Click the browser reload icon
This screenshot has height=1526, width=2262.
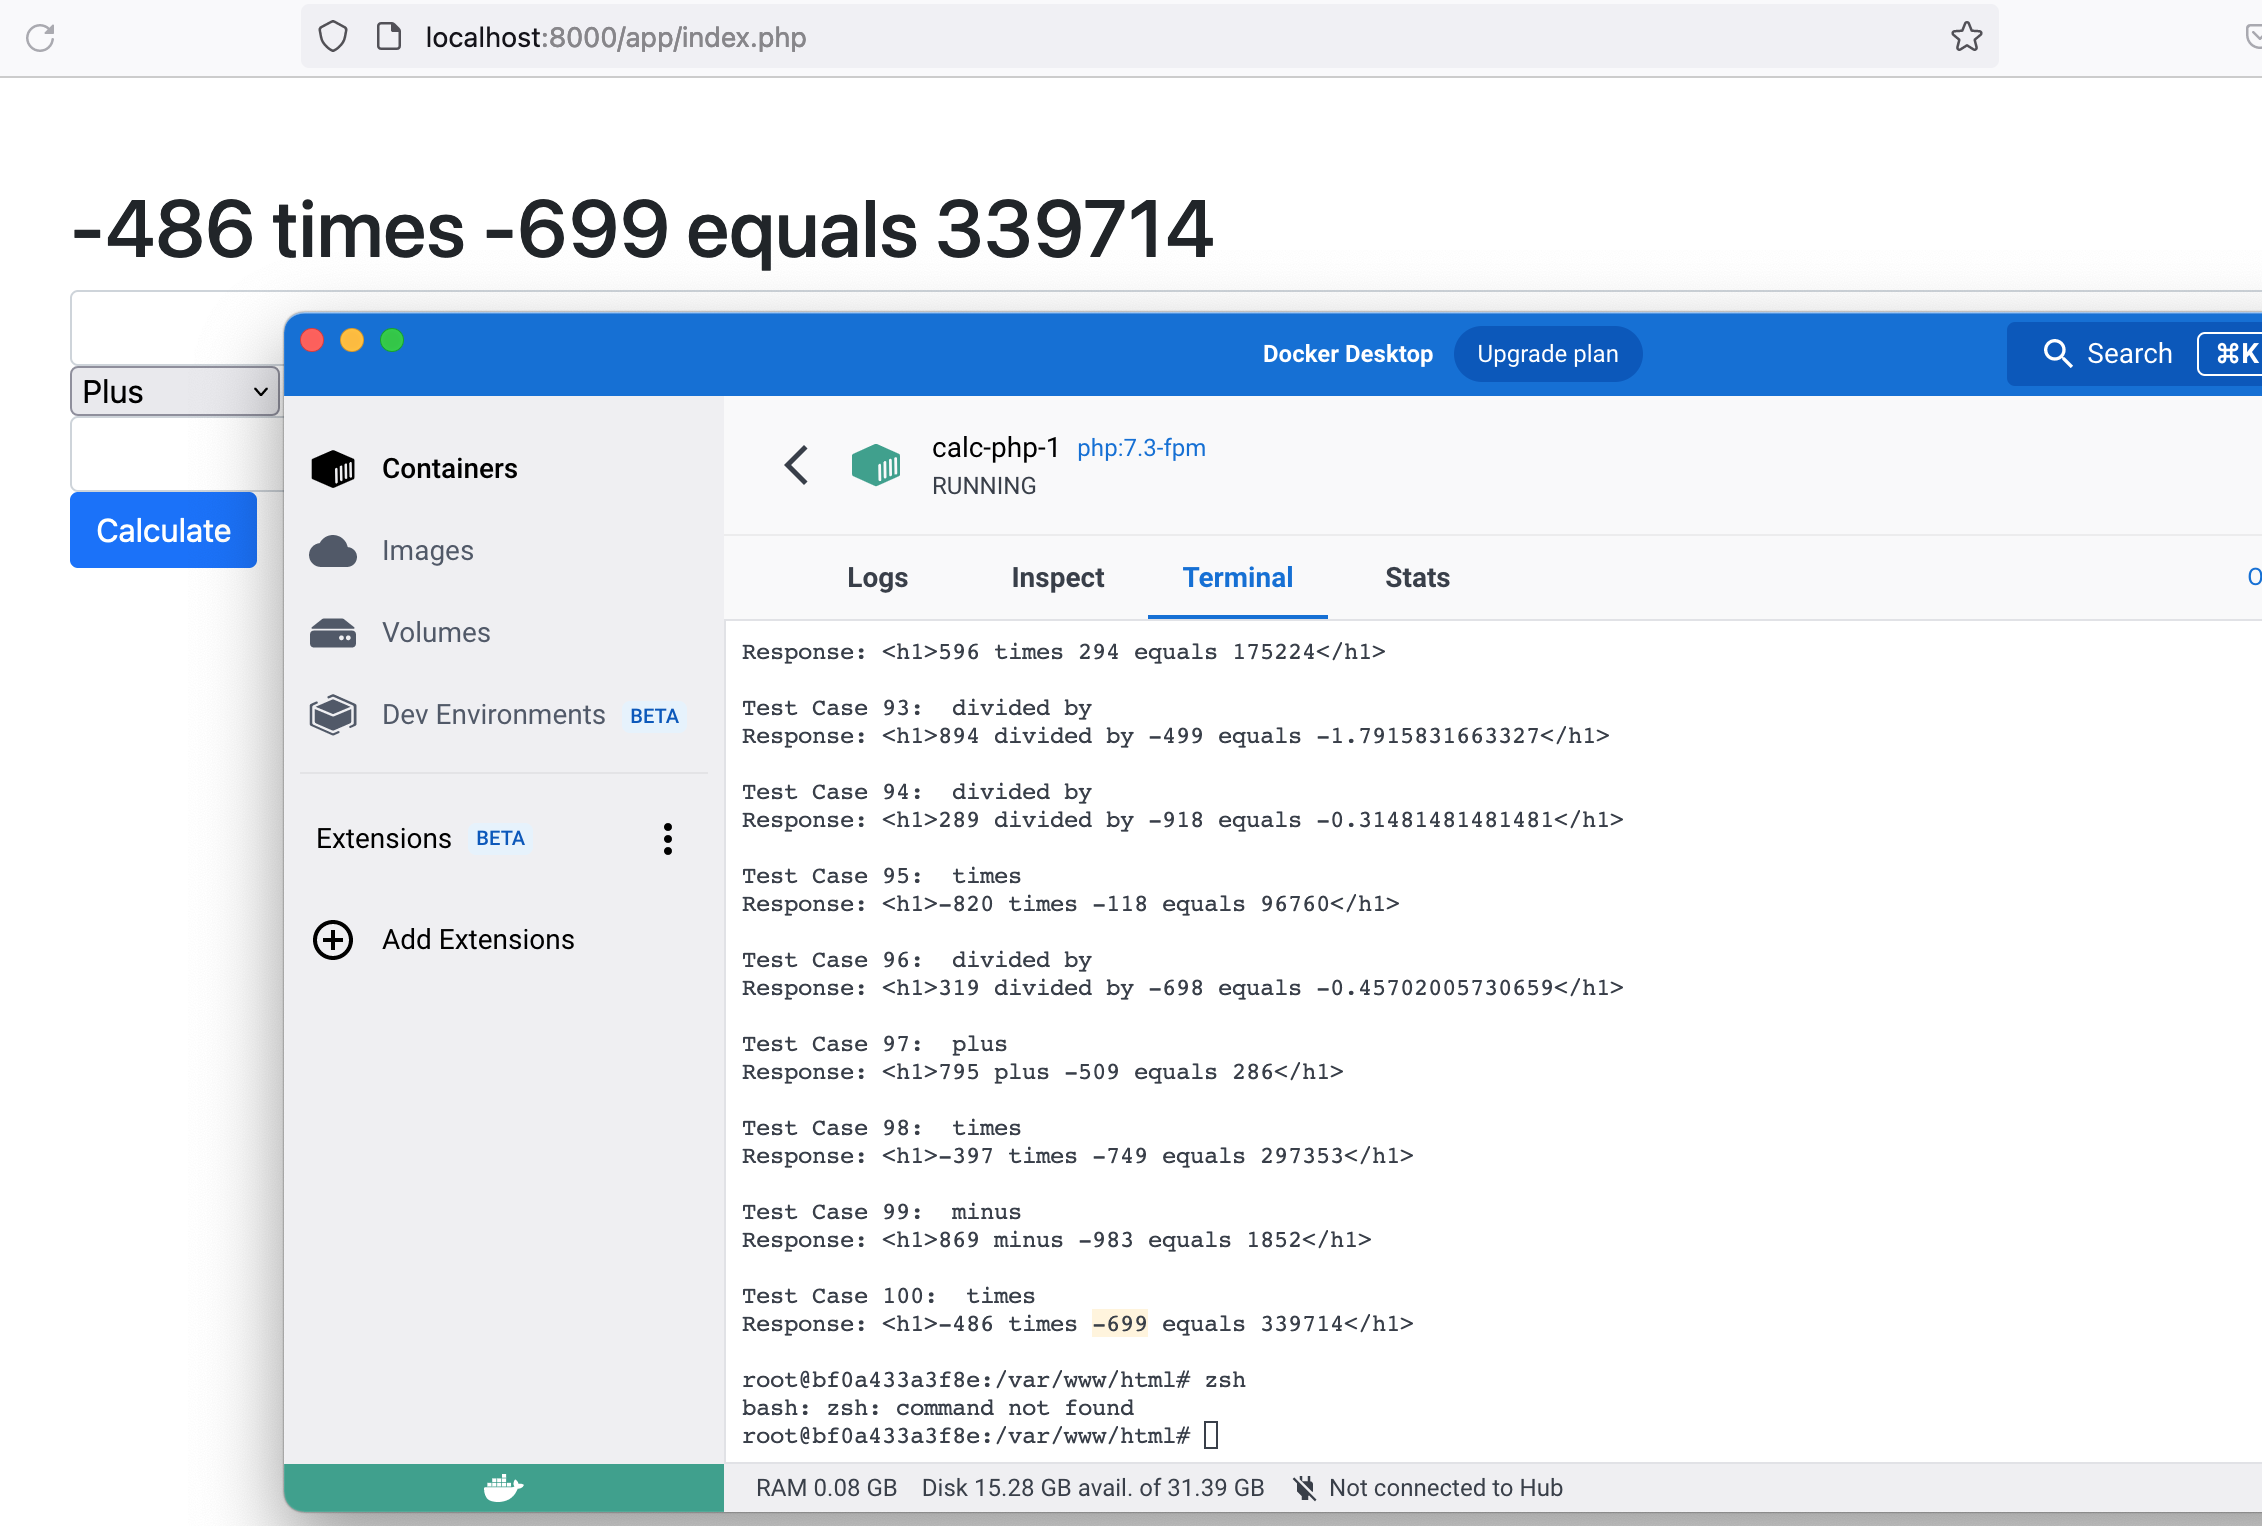[x=40, y=38]
